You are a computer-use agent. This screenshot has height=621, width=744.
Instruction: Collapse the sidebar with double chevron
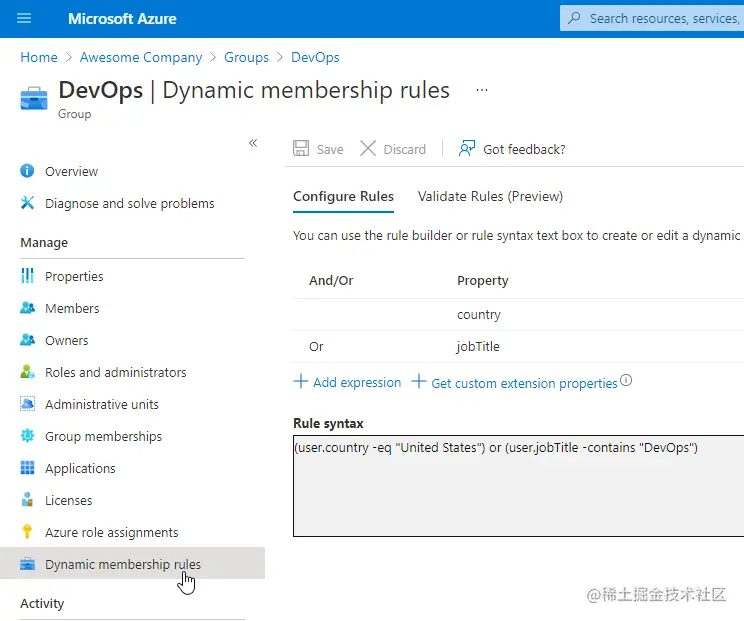tap(253, 143)
